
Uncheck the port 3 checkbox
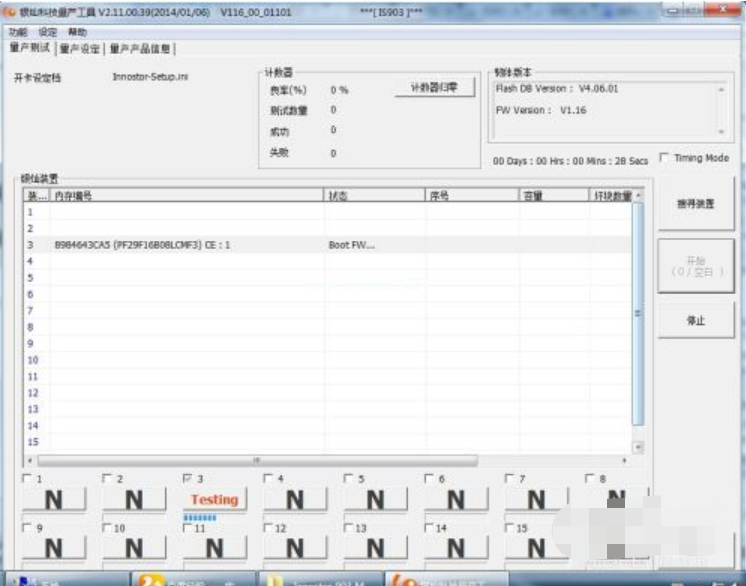[188, 479]
